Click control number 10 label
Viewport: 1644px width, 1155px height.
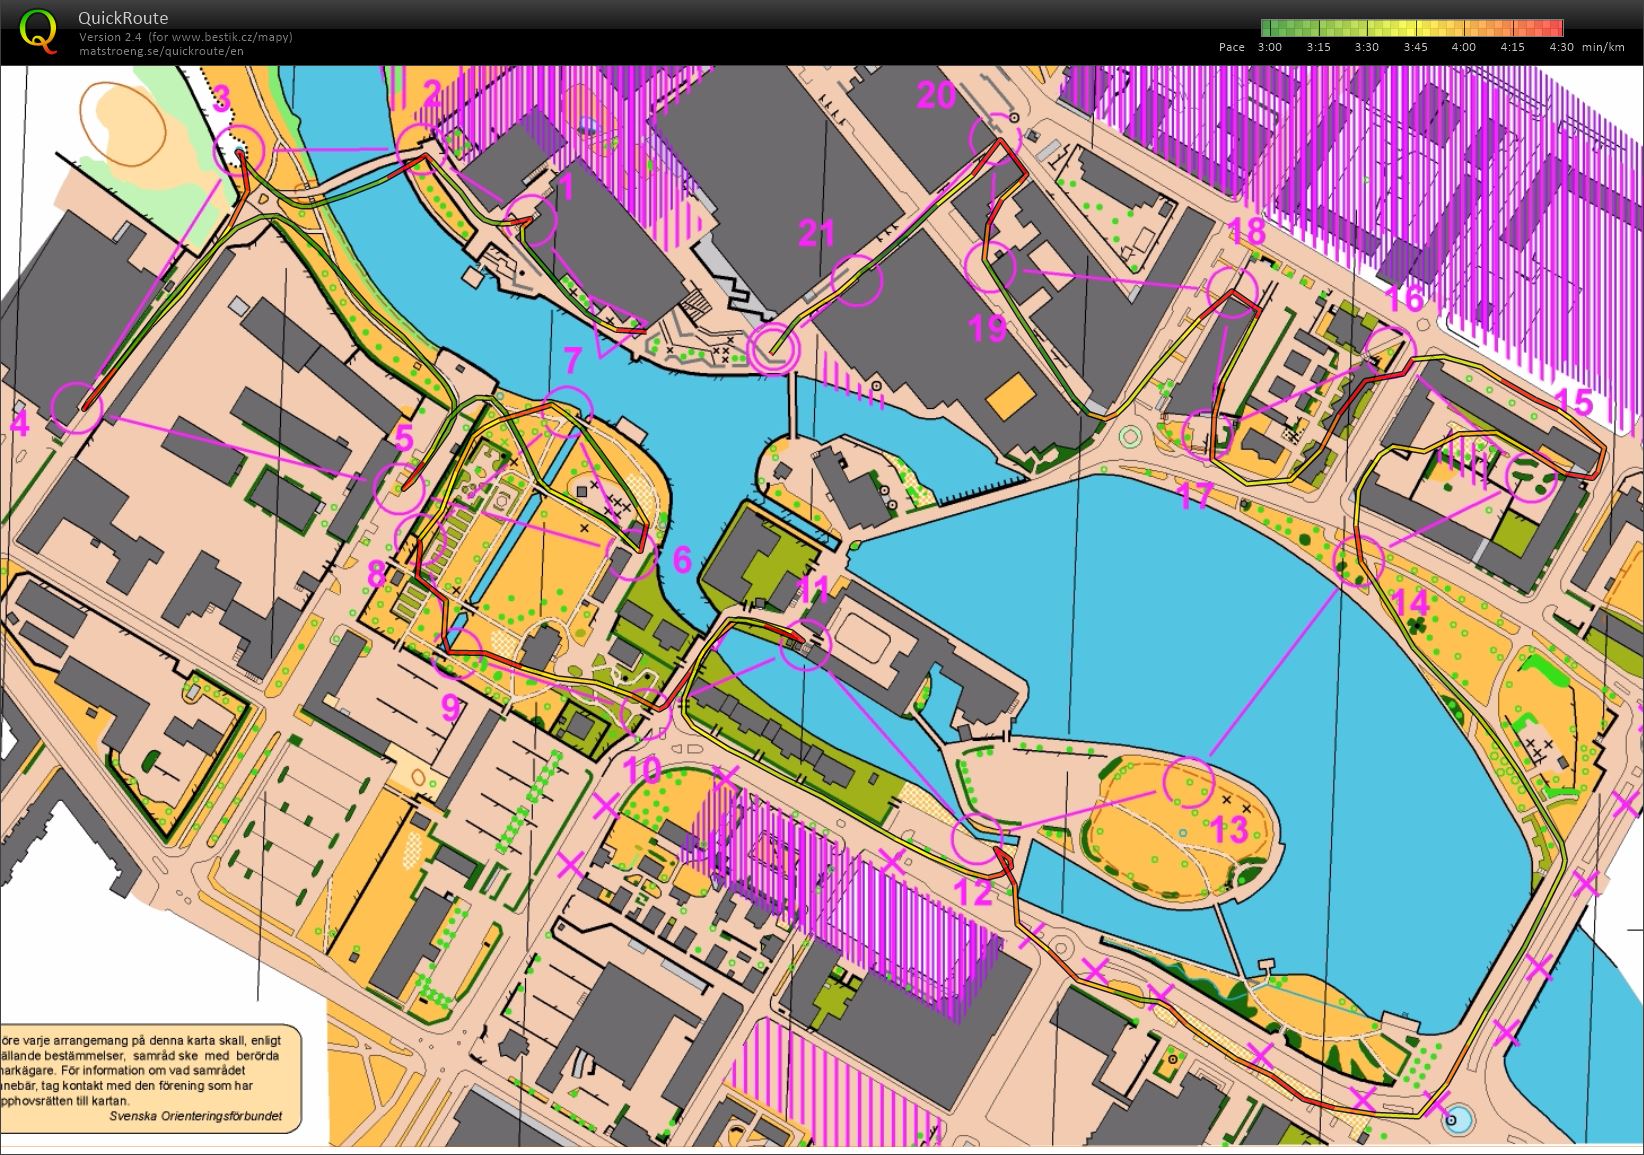(642, 770)
